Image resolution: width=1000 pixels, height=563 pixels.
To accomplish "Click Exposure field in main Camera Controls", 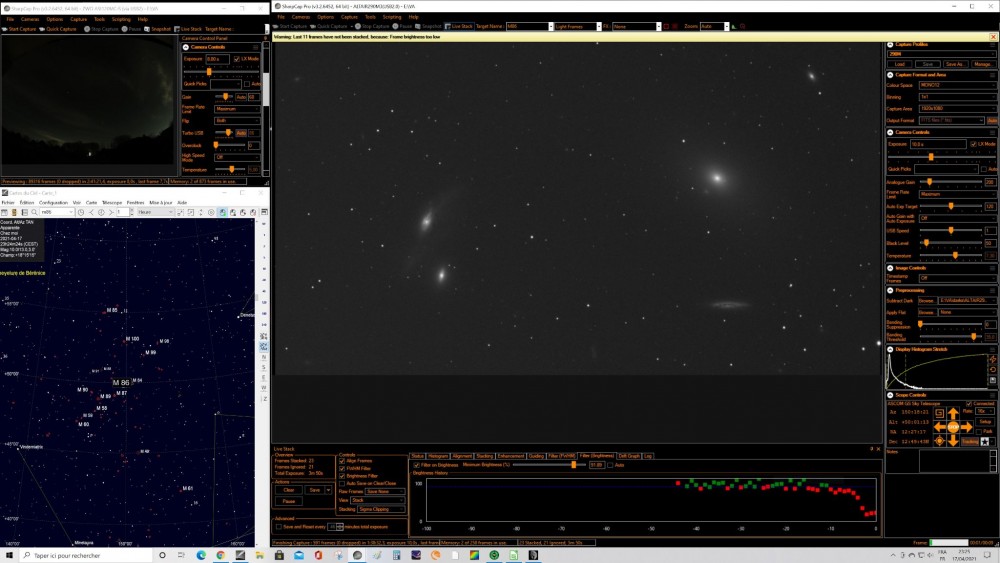I will pyautogui.click(x=938, y=144).
